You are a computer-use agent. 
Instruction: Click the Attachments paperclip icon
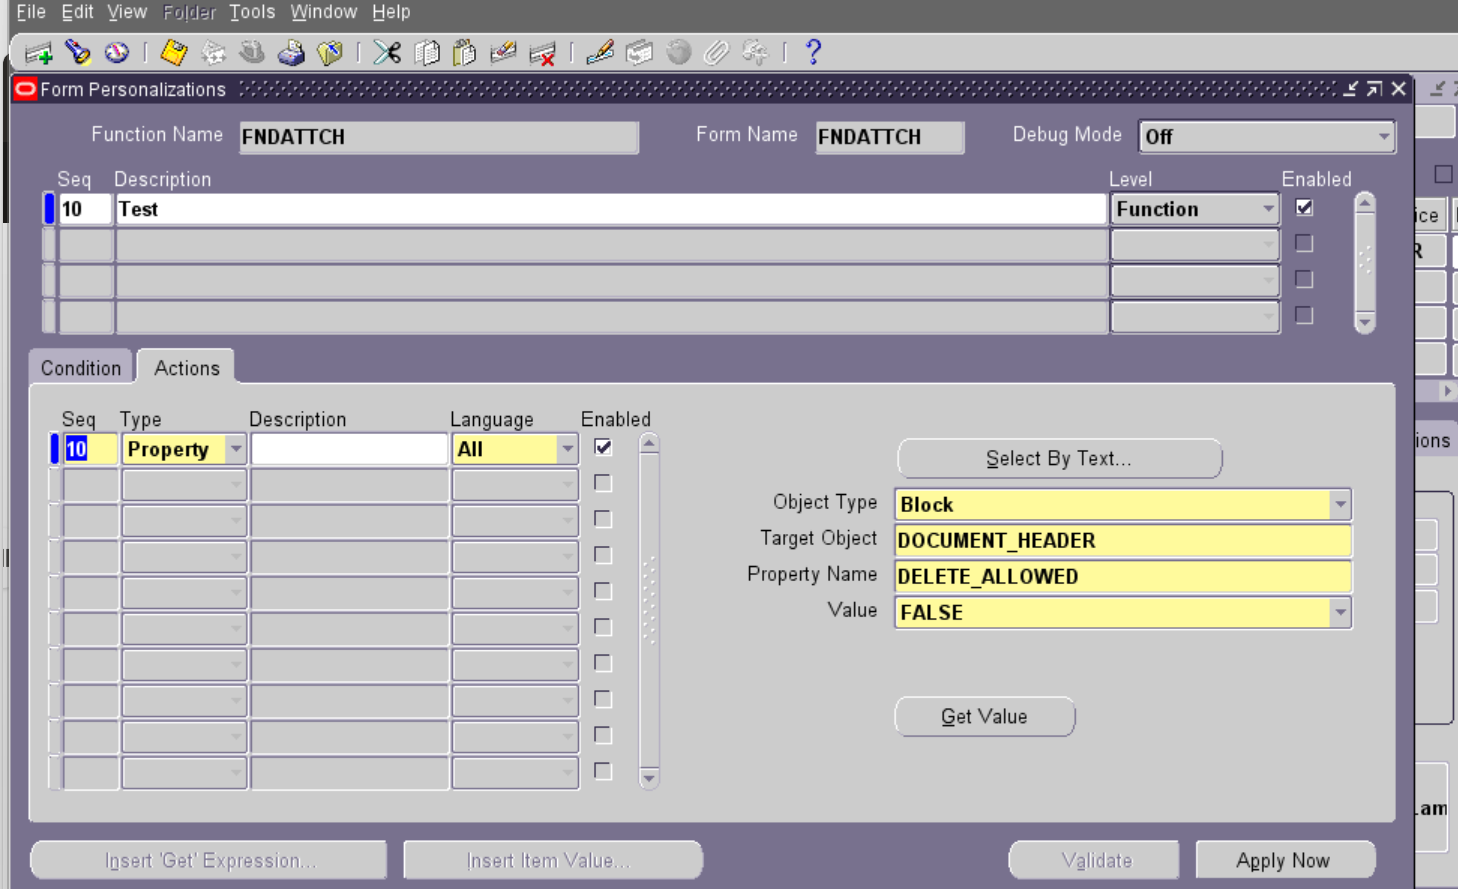[716, 52]
